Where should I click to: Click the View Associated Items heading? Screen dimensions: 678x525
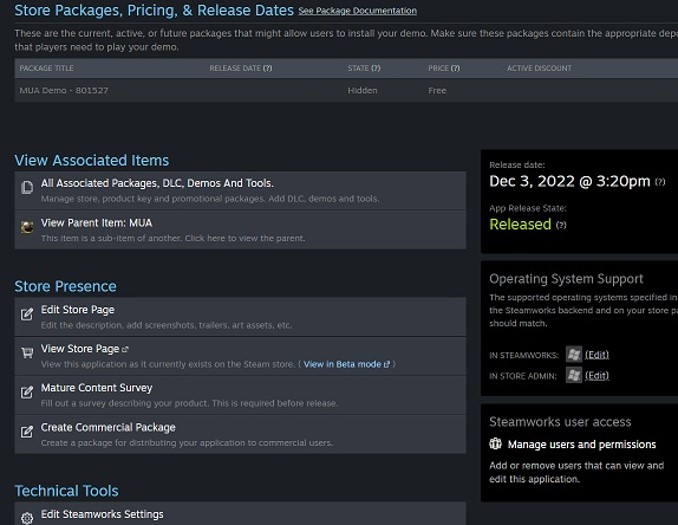tap(92, 160)
